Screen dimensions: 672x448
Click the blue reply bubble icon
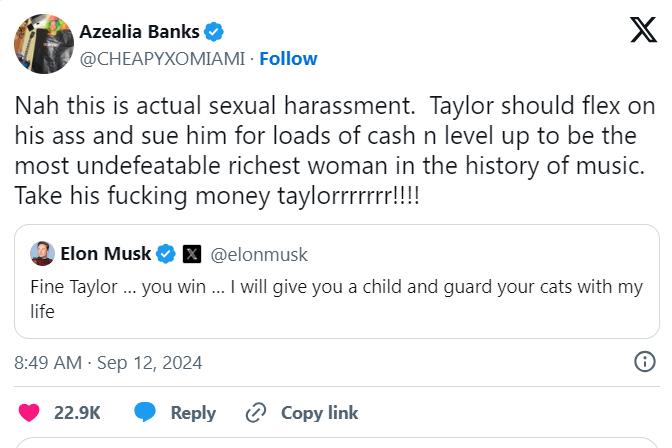(x=146, y=412)
